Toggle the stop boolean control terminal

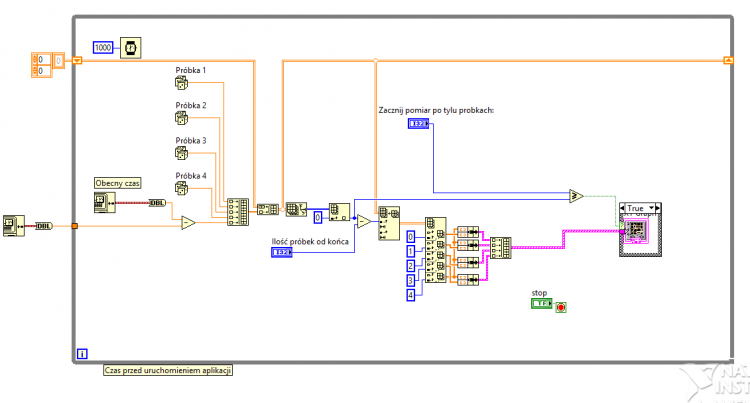tap(541, 304)
